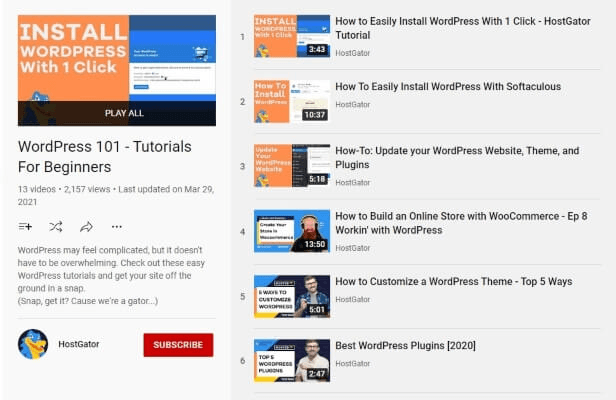Open title 'How To Easily Install WordPress With Softaculous'

click(448, 86)
